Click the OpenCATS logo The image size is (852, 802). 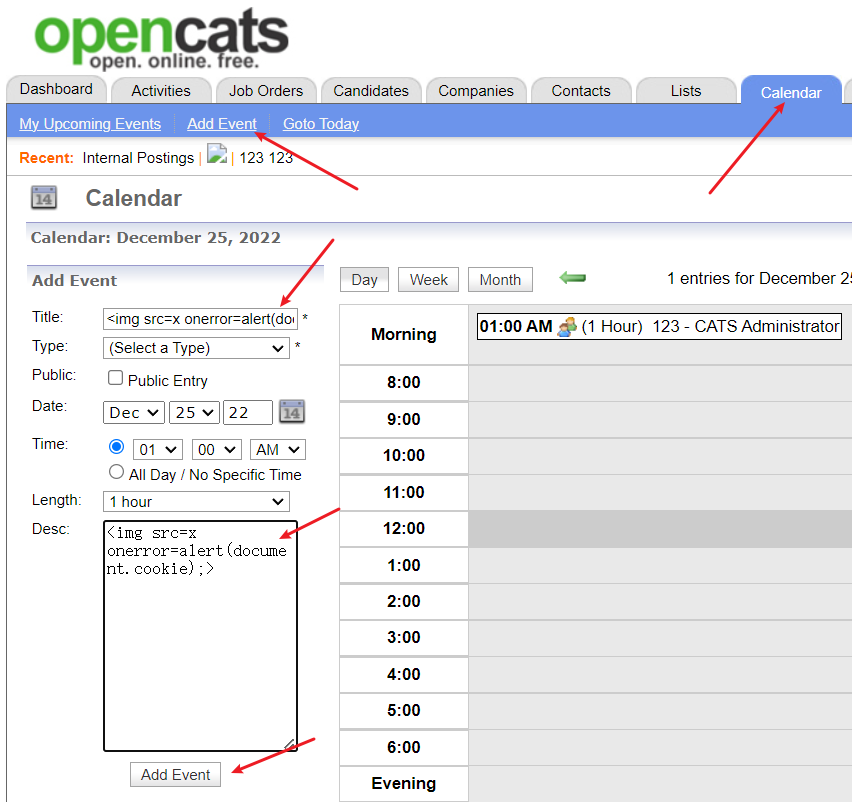(162, 38)
